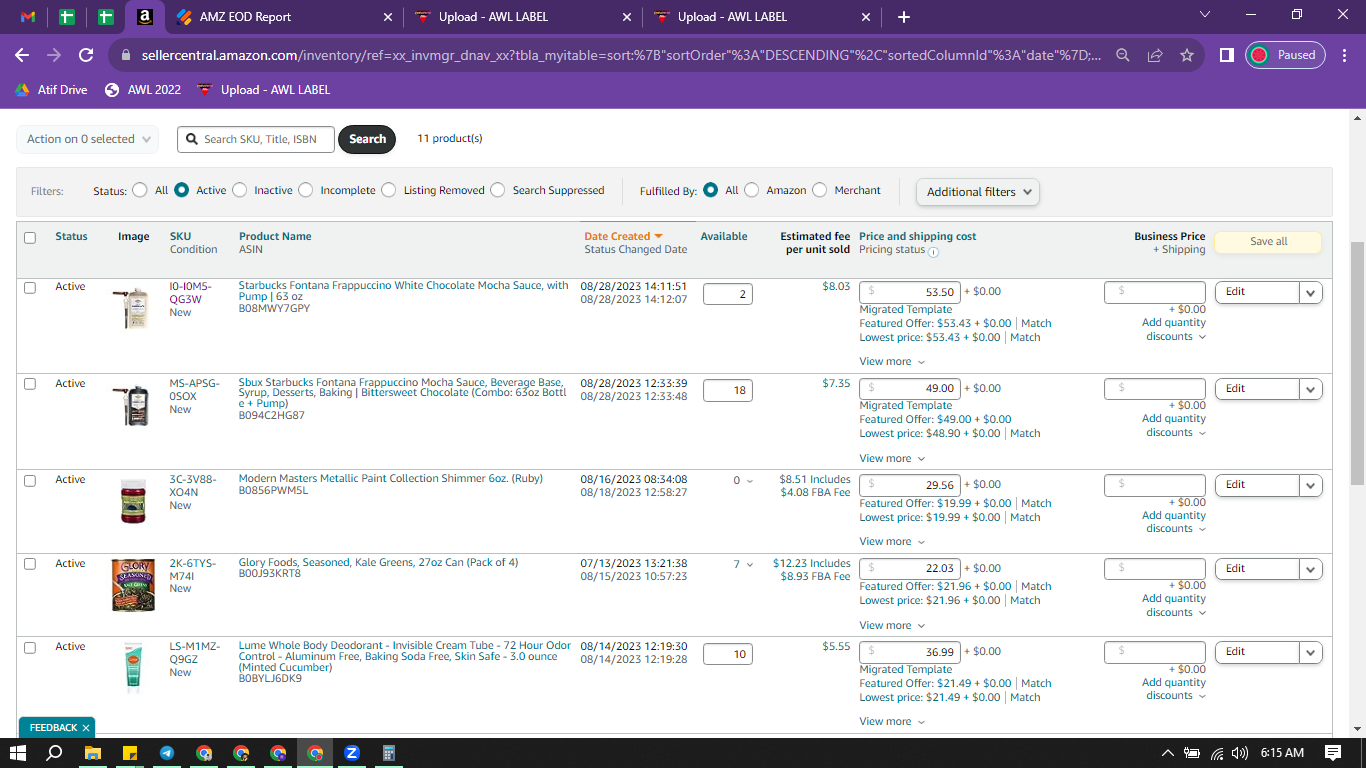The image size is (1366, 768).
Task: Tick the select-all checkbox in table header
Action: pyautogui.click(x=30, y=238)
